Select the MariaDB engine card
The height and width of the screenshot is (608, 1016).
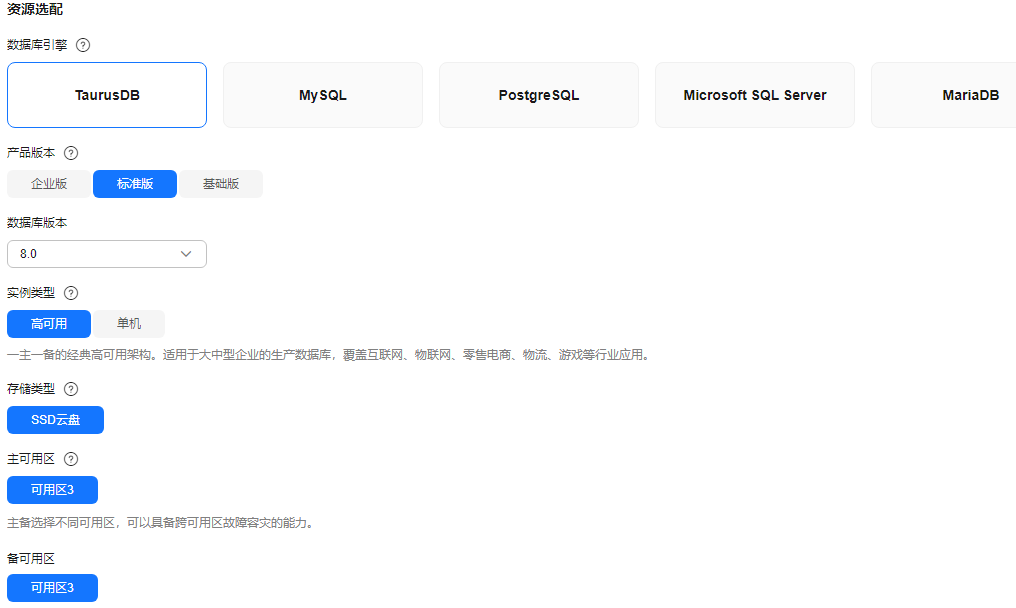point(943,95)
